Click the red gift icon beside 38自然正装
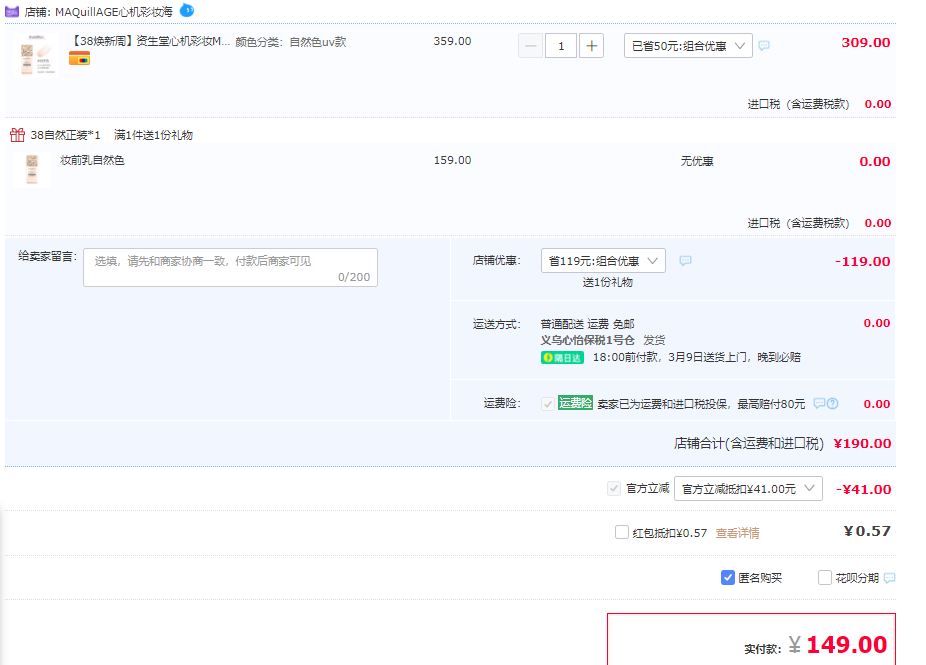Image resolution: width=926 pixels, height=665 pixels. 17,135
